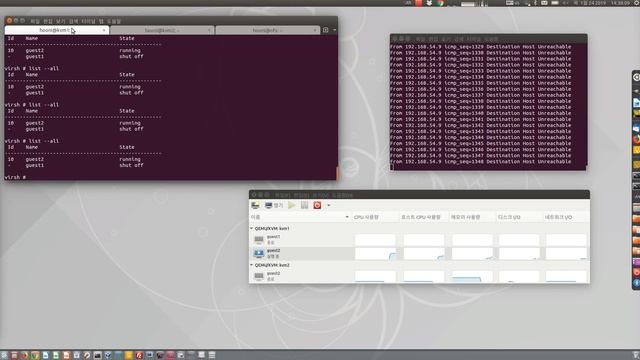Click the kvm2 guest memory usage graph
This screenshot has width=640, height=360.
coord(472,276)
